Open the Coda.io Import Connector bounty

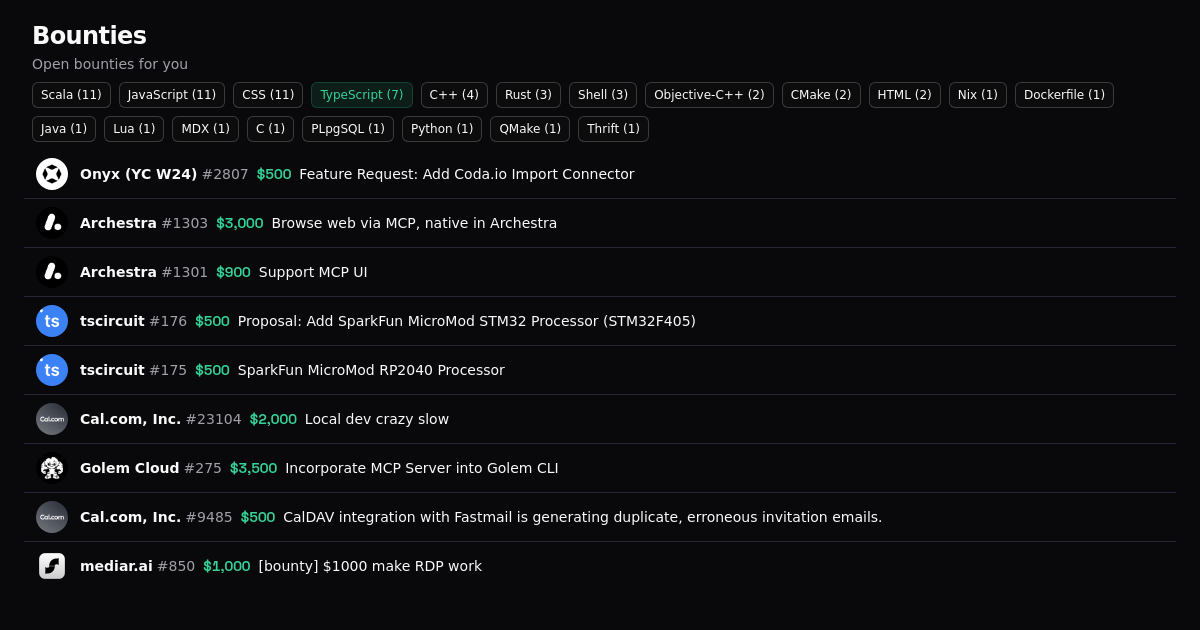click(466, 174)
